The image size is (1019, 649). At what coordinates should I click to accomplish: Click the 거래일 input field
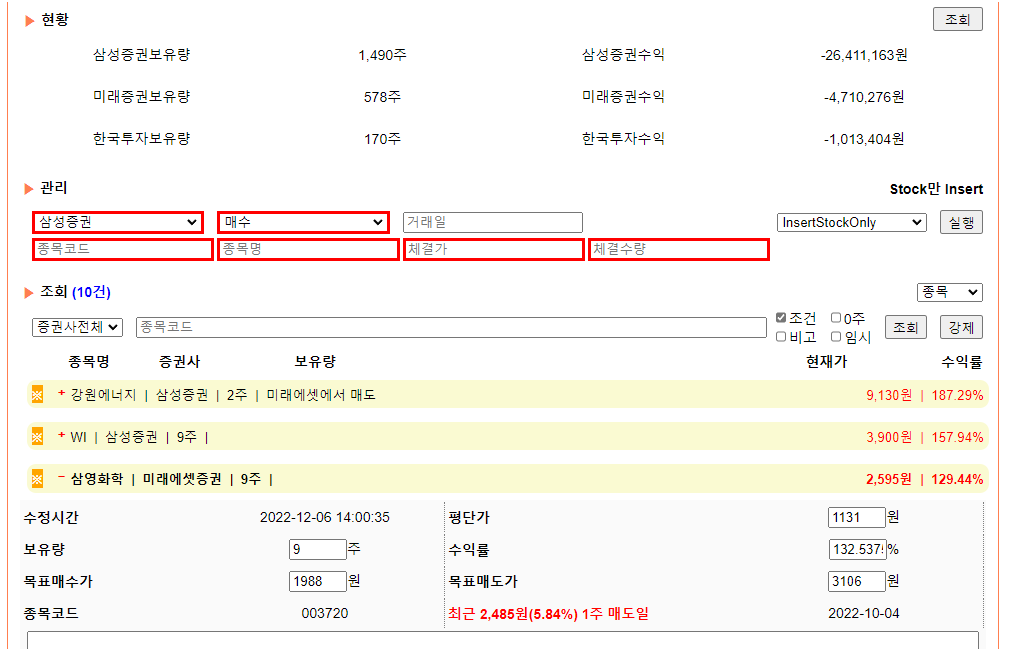click(493, 222)
